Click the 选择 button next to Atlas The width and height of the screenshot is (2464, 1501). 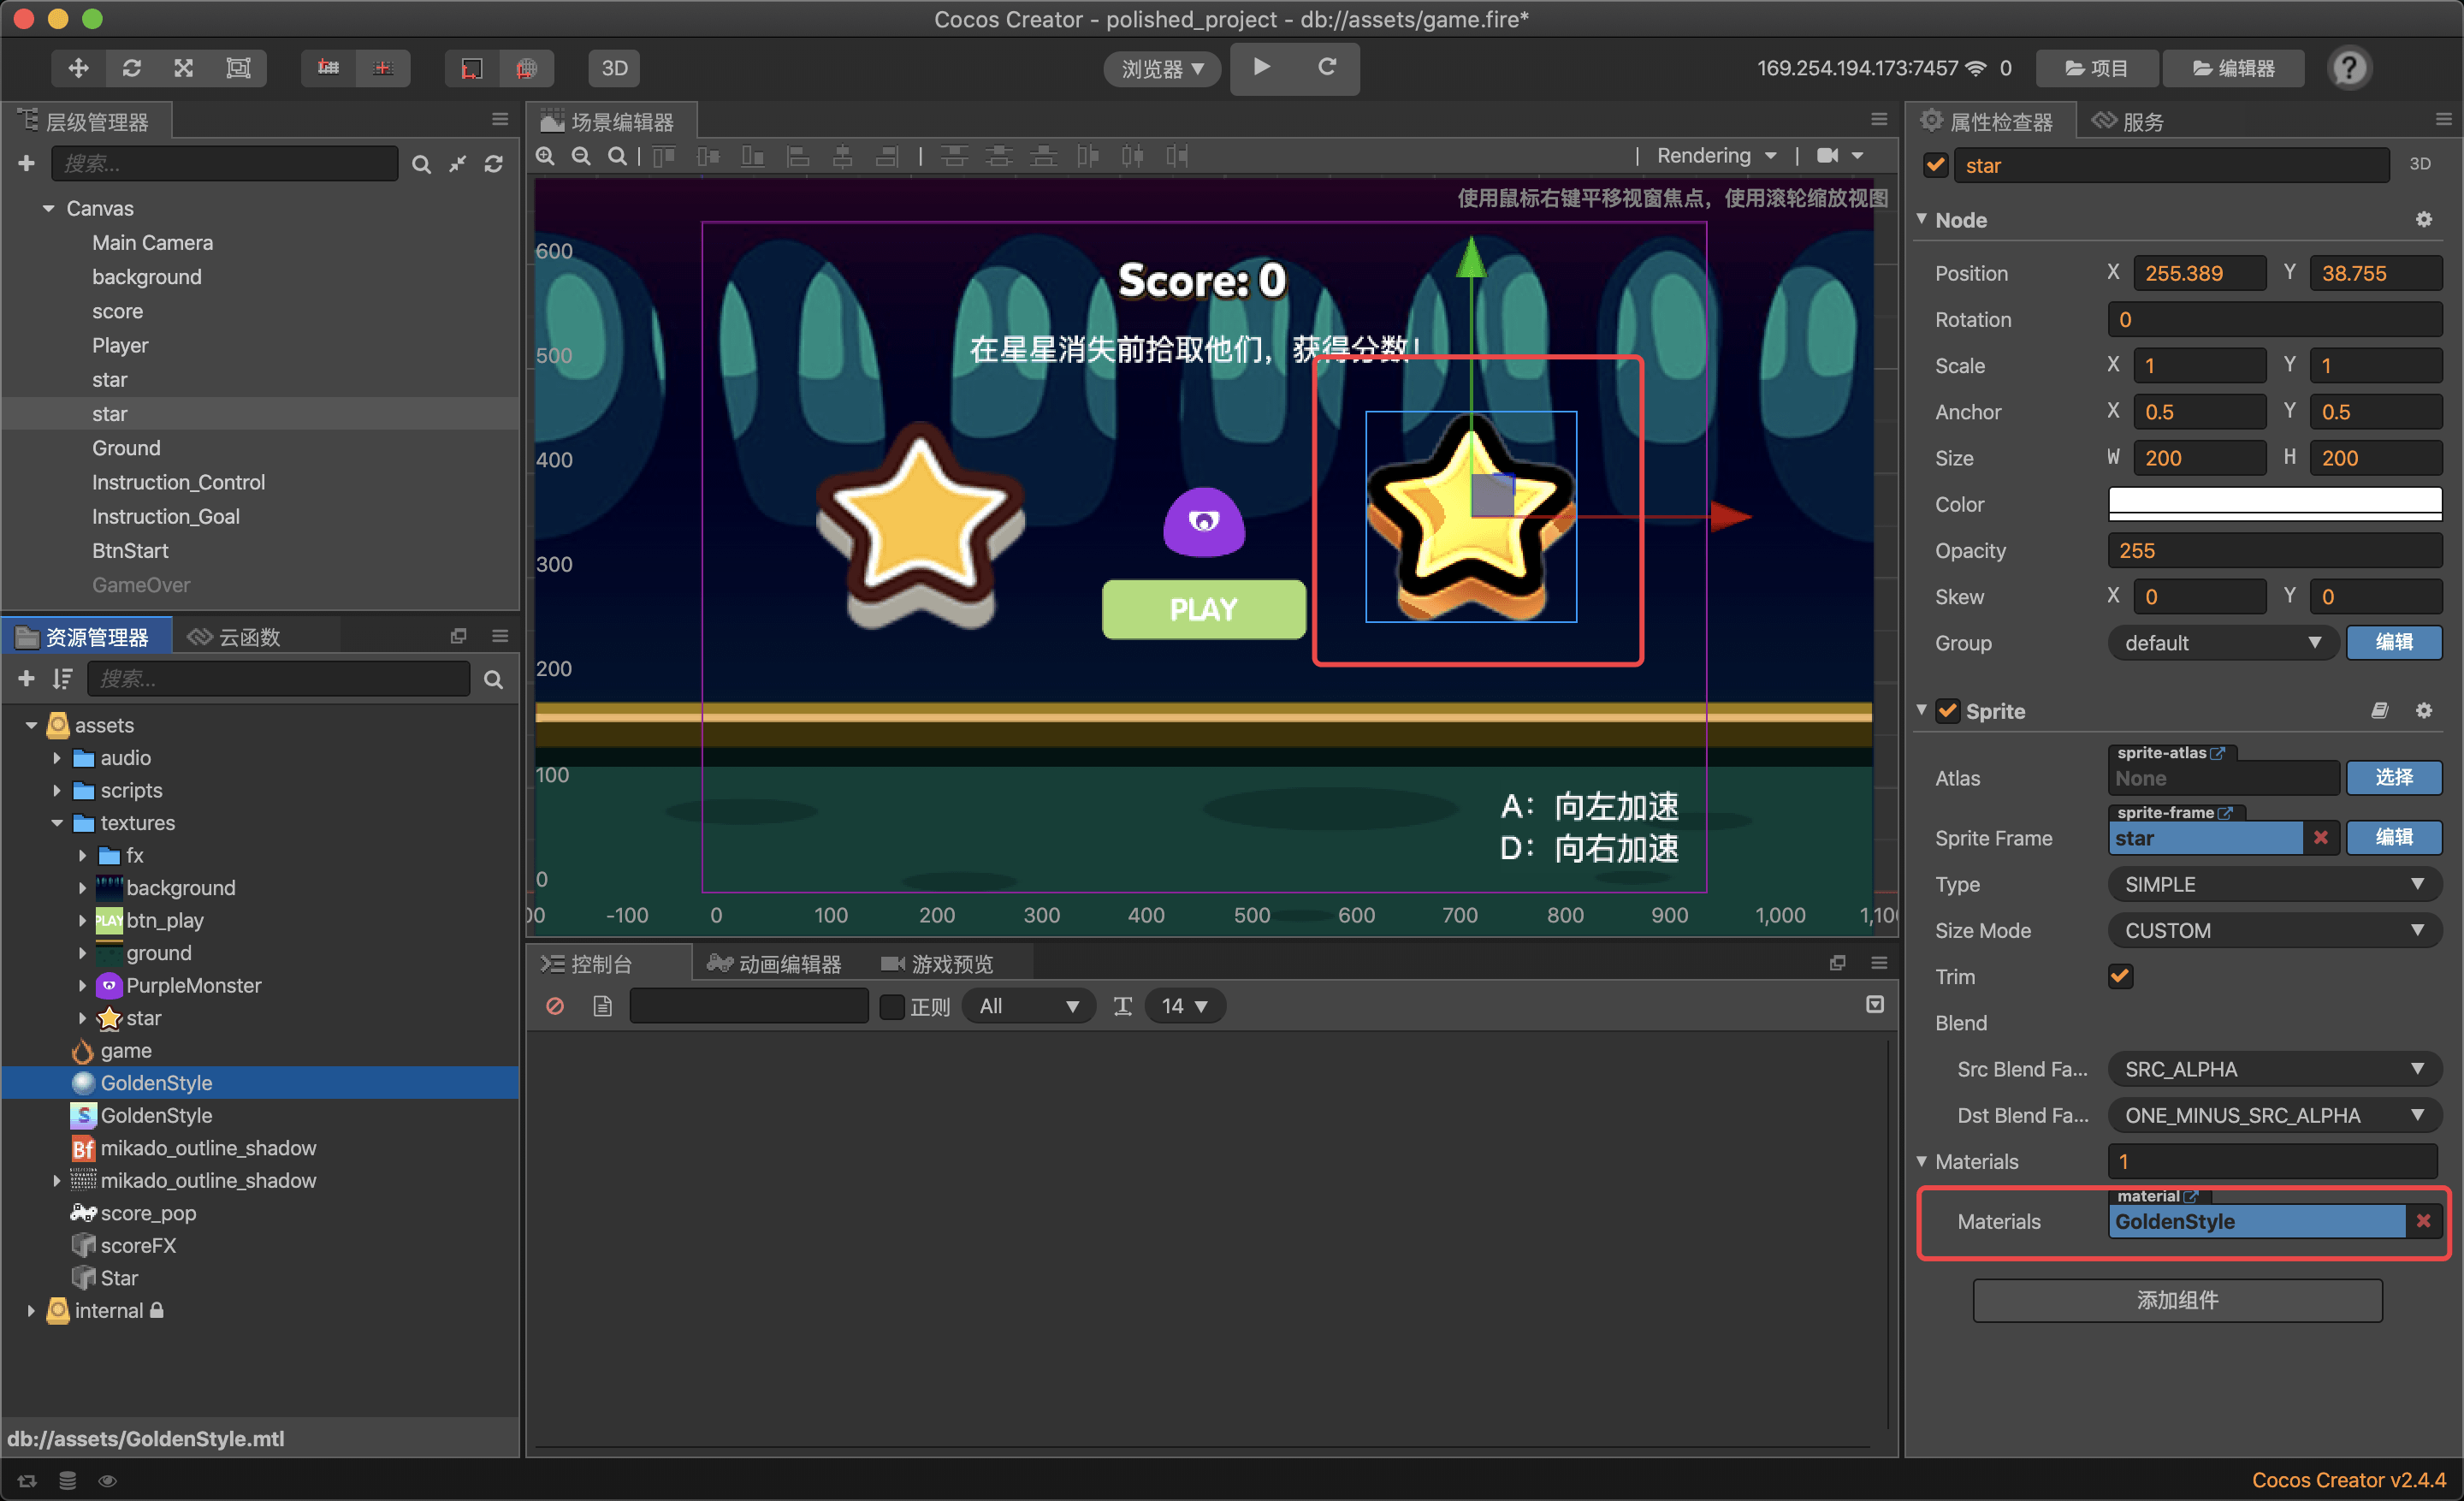tap(2393, 777)
